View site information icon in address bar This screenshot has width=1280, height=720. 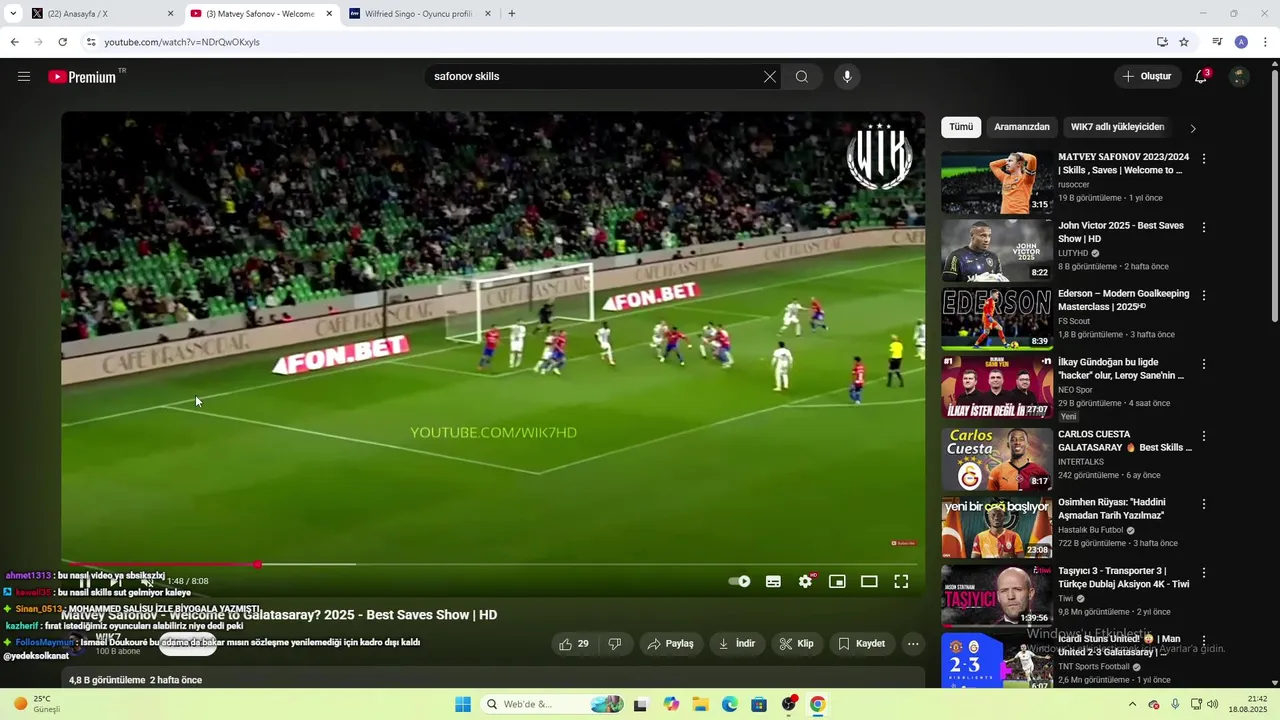(91, 42)
